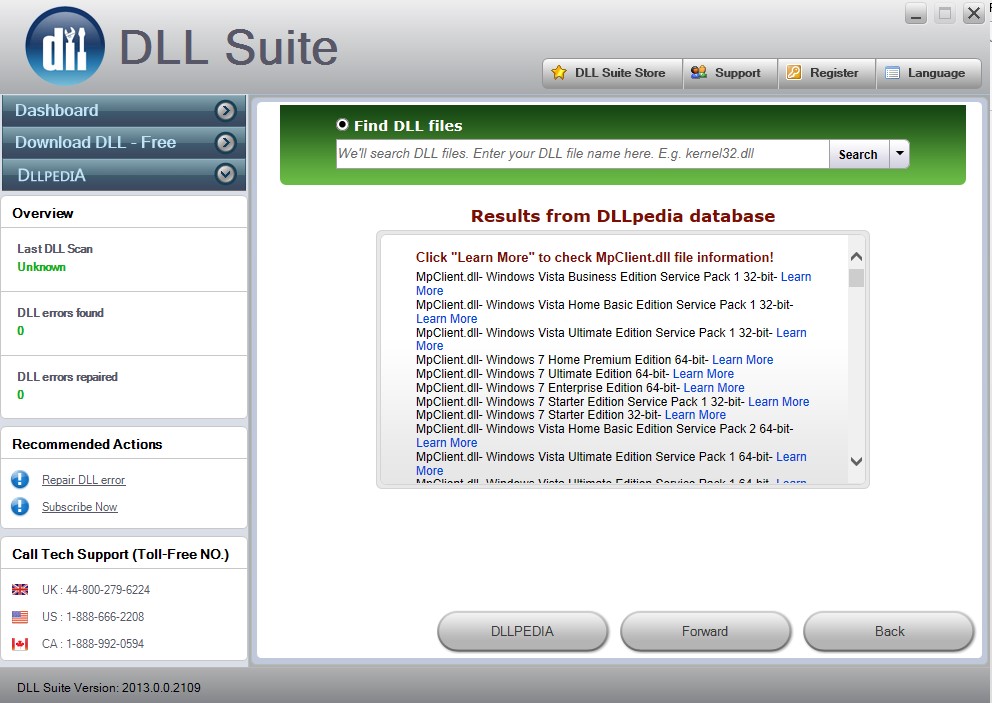992x703 pixels.
Task: Click the Support icon in the top toolbar
Action: click(x=700, y=72)
